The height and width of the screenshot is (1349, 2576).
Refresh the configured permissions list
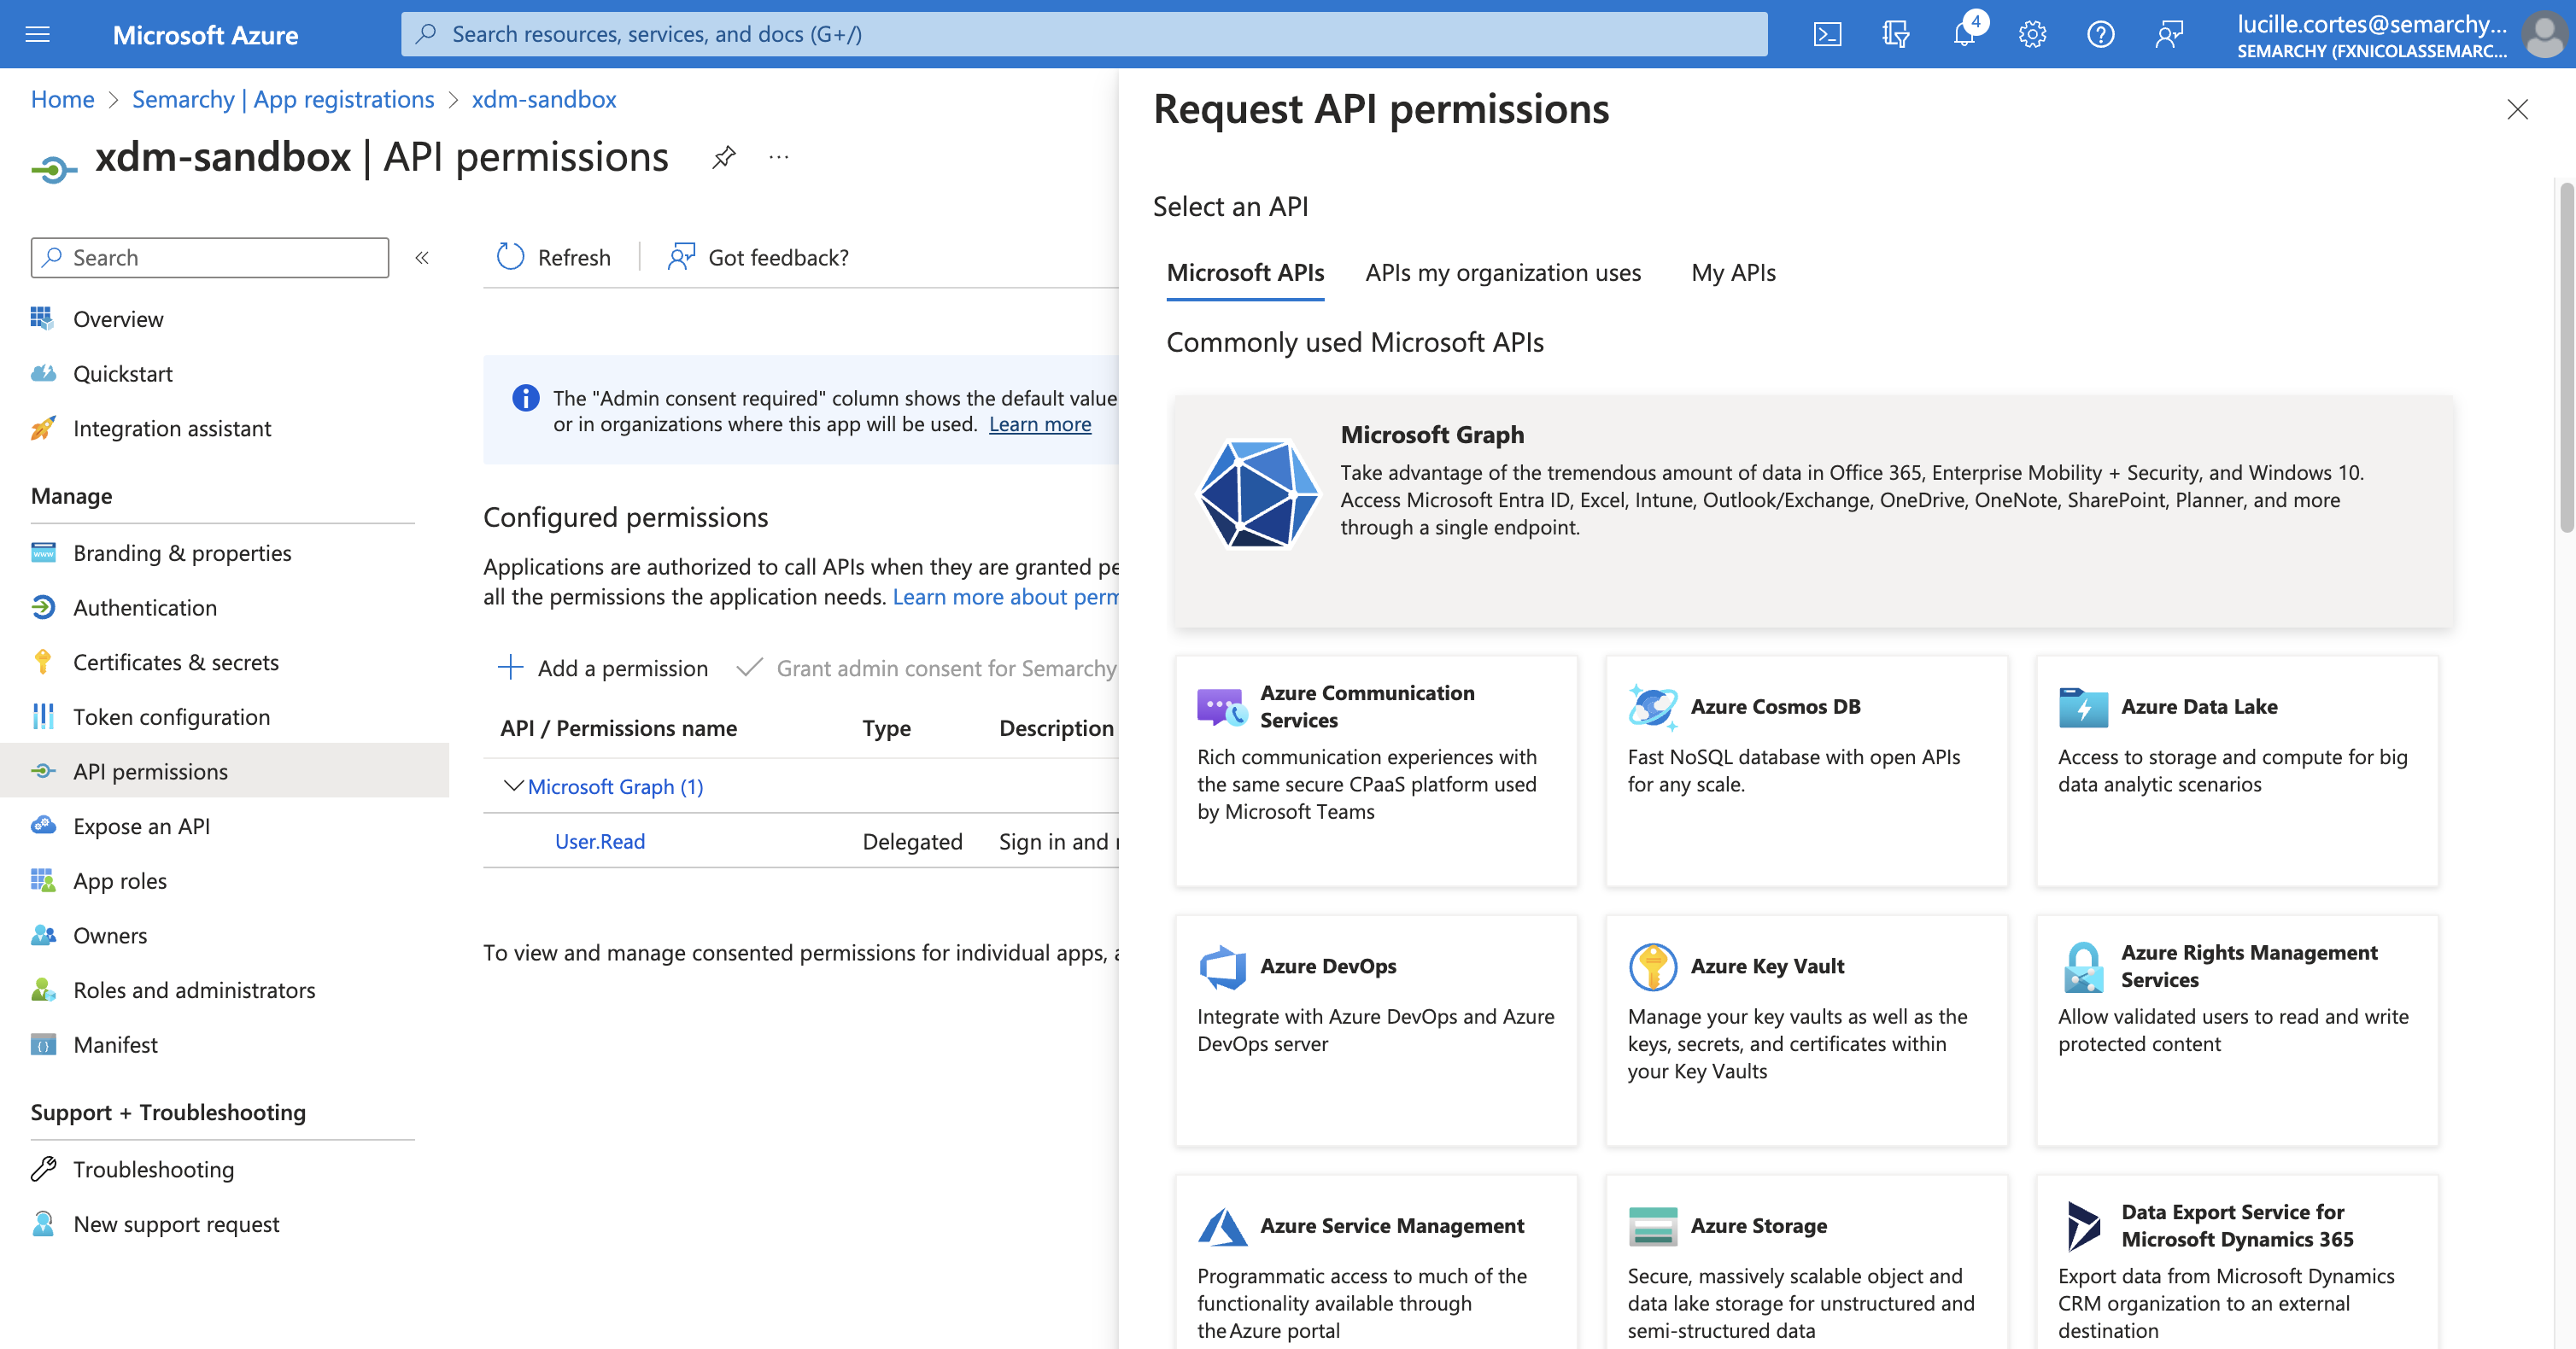pos(553,257)
